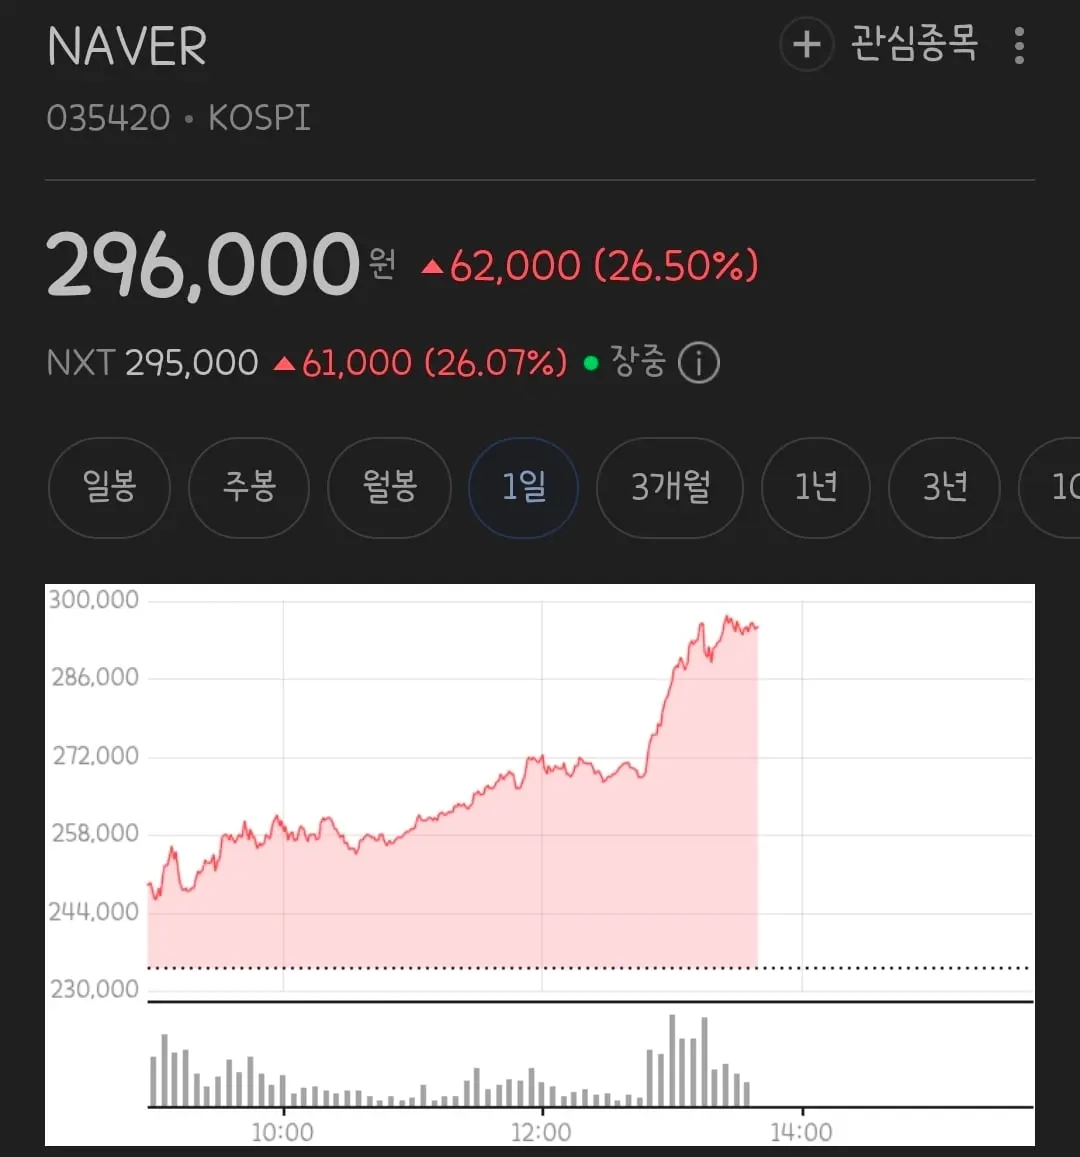Add NAVER to watchlist with plus icon
The width and height of the screenshot is (1080, 1157).
[x=806, y=44]
